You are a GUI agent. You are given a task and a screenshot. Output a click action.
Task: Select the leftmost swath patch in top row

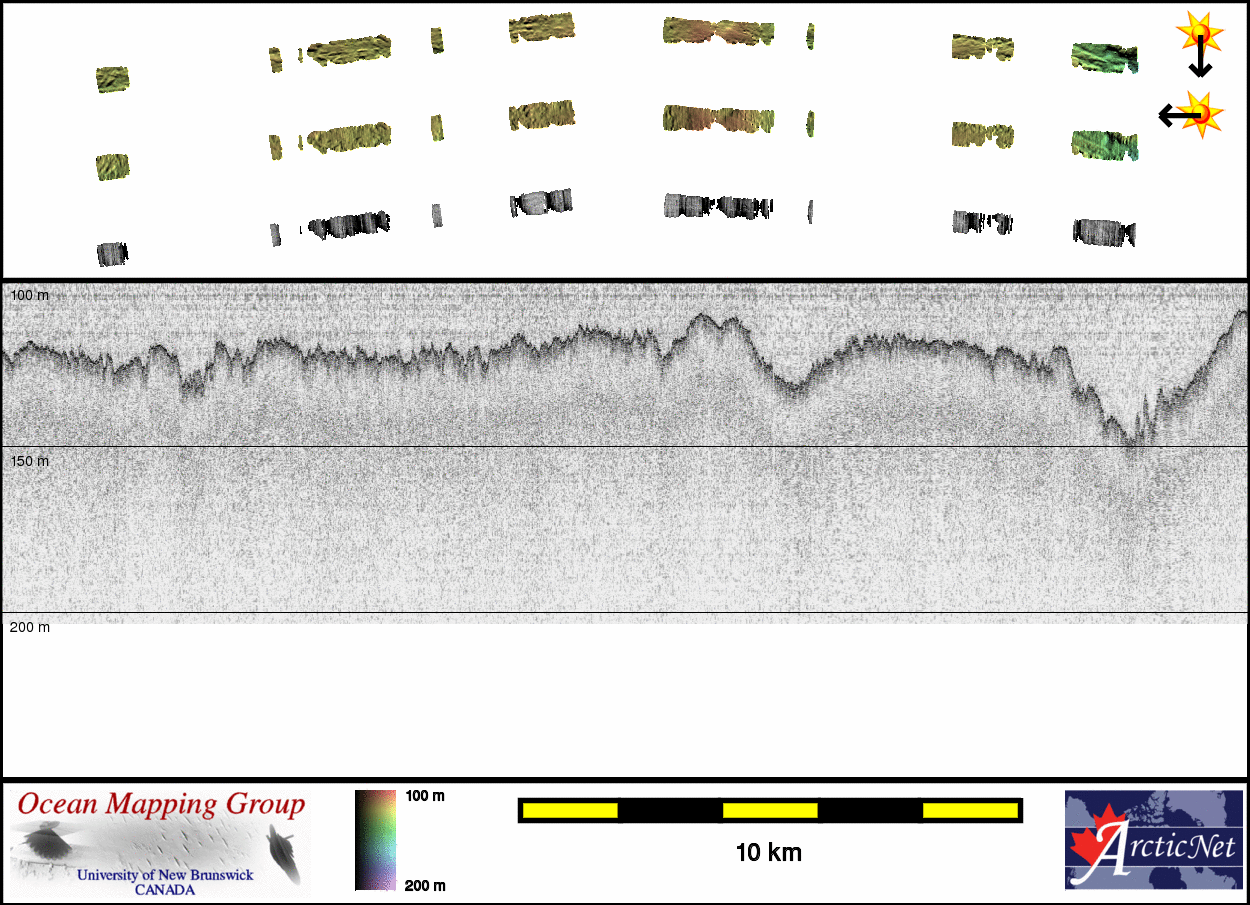click(x=112, y=79)
